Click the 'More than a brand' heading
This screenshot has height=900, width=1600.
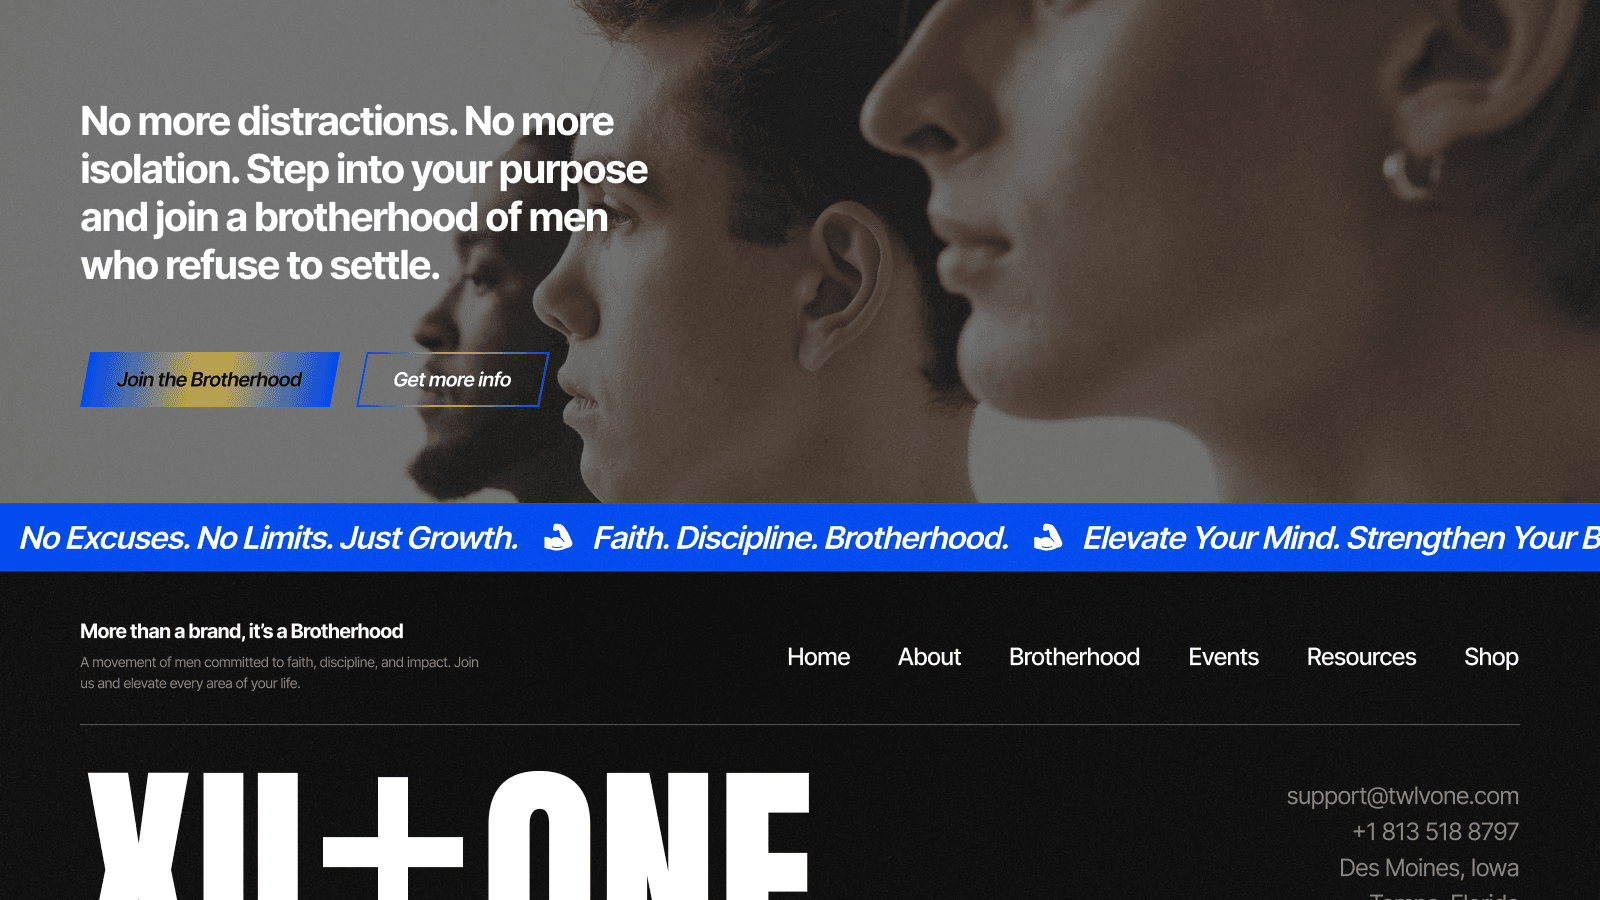tap(242, 631)
